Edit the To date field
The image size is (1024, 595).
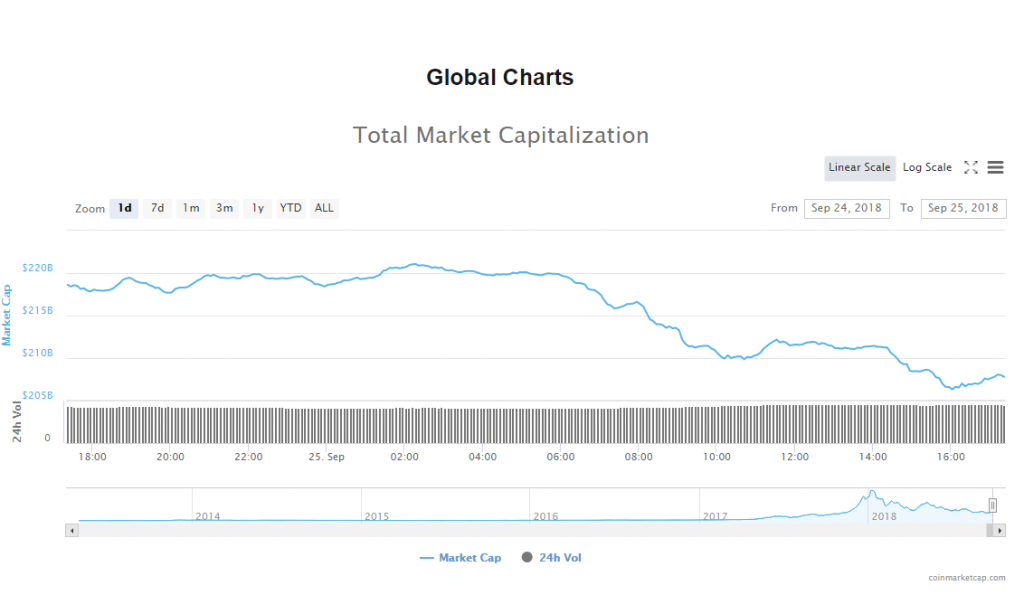click(x=963, y=208)
